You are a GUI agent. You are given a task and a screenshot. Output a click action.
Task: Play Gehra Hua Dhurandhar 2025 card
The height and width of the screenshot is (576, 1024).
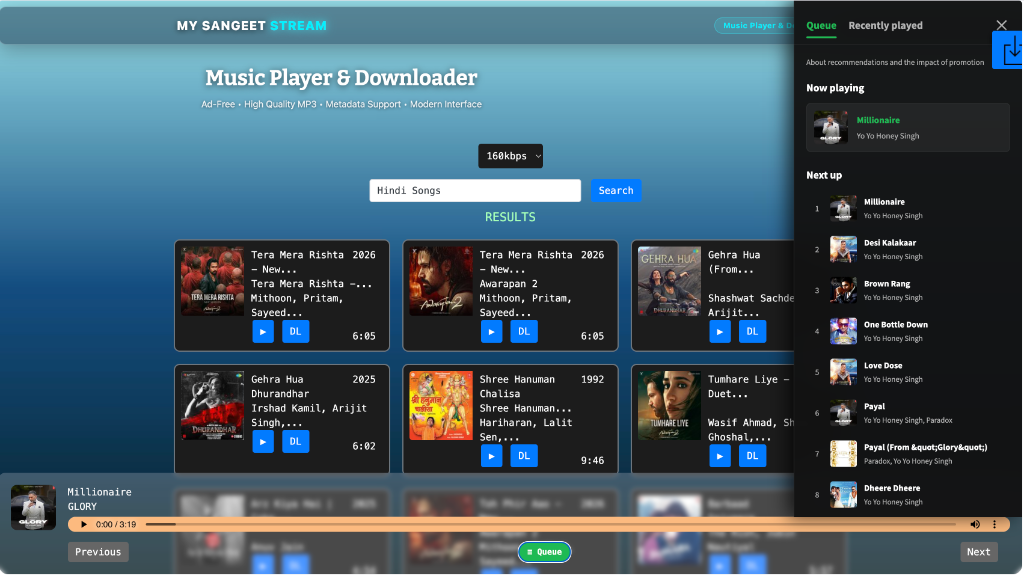coord(263,442)
